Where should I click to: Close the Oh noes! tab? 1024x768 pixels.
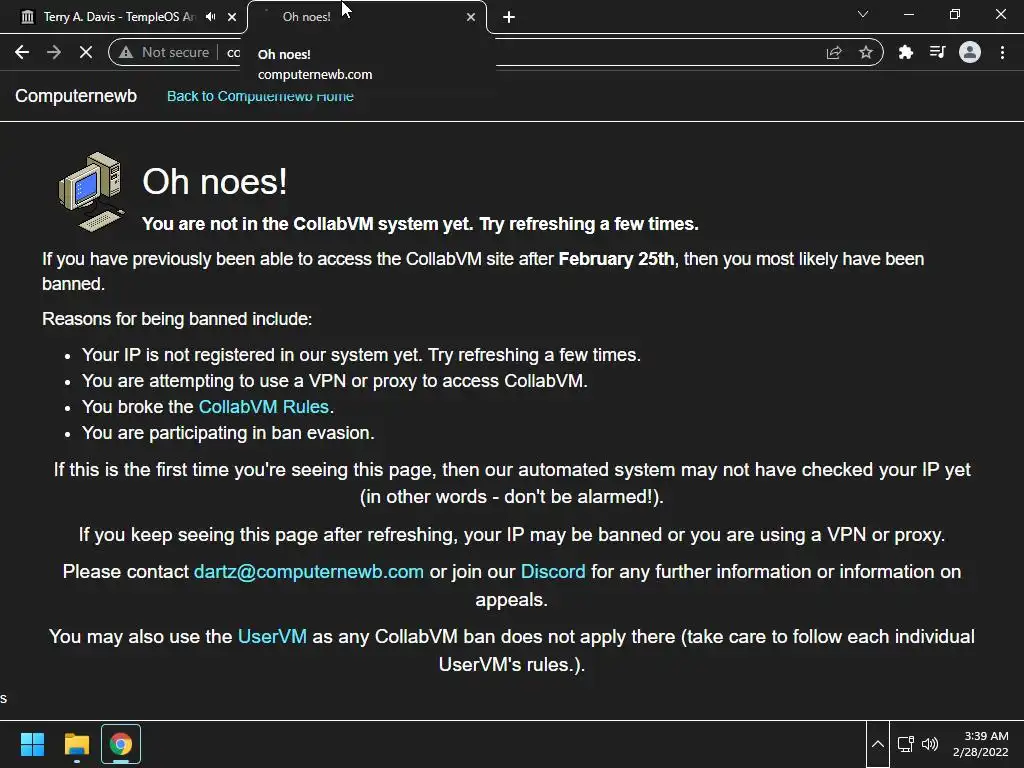[471, 17]
